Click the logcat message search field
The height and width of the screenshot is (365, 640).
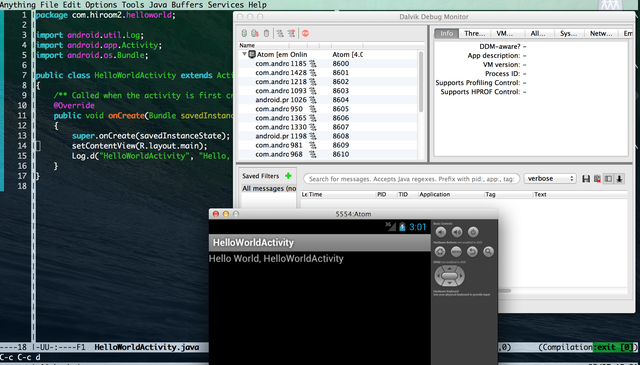click(411, 179)
